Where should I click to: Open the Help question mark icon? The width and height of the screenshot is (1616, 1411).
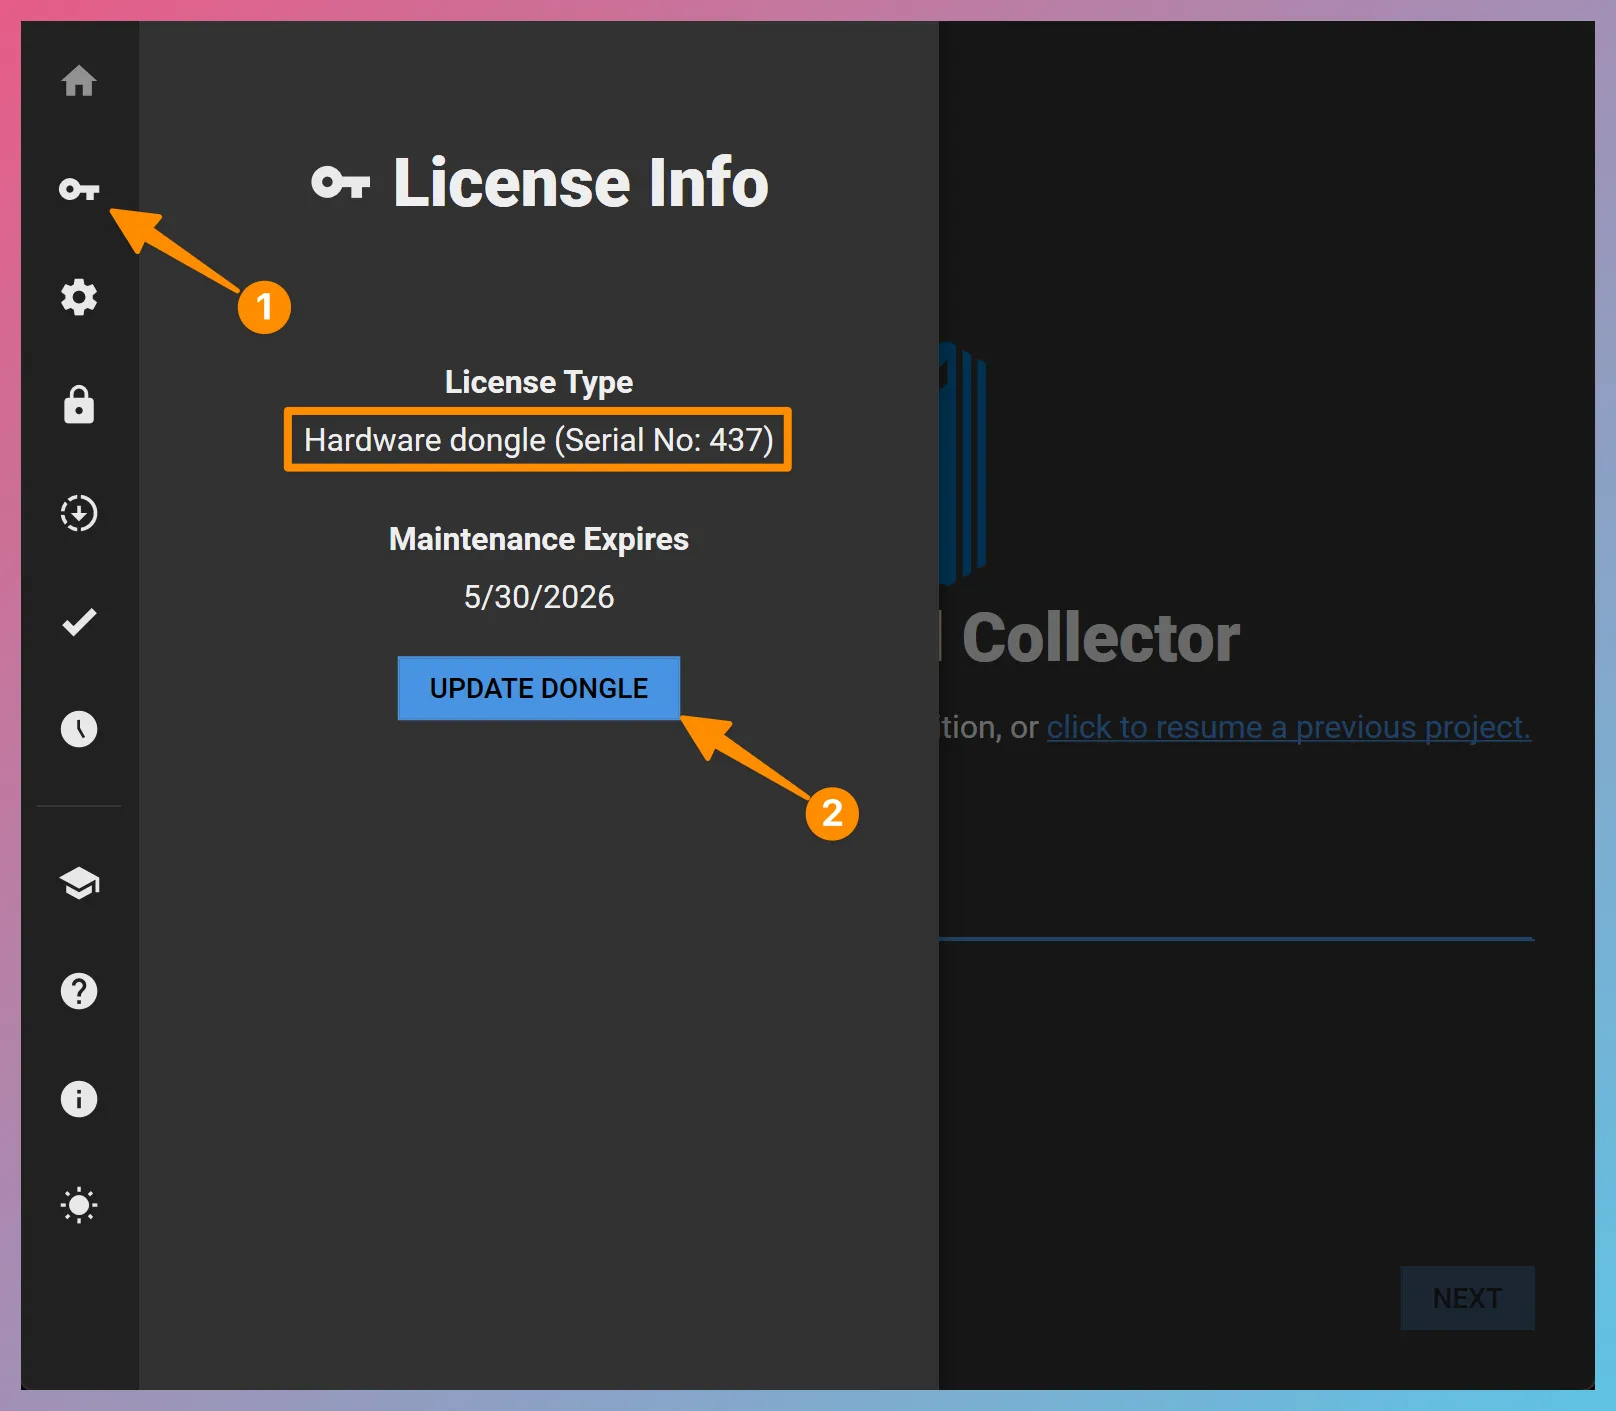[x=79, y=991]
